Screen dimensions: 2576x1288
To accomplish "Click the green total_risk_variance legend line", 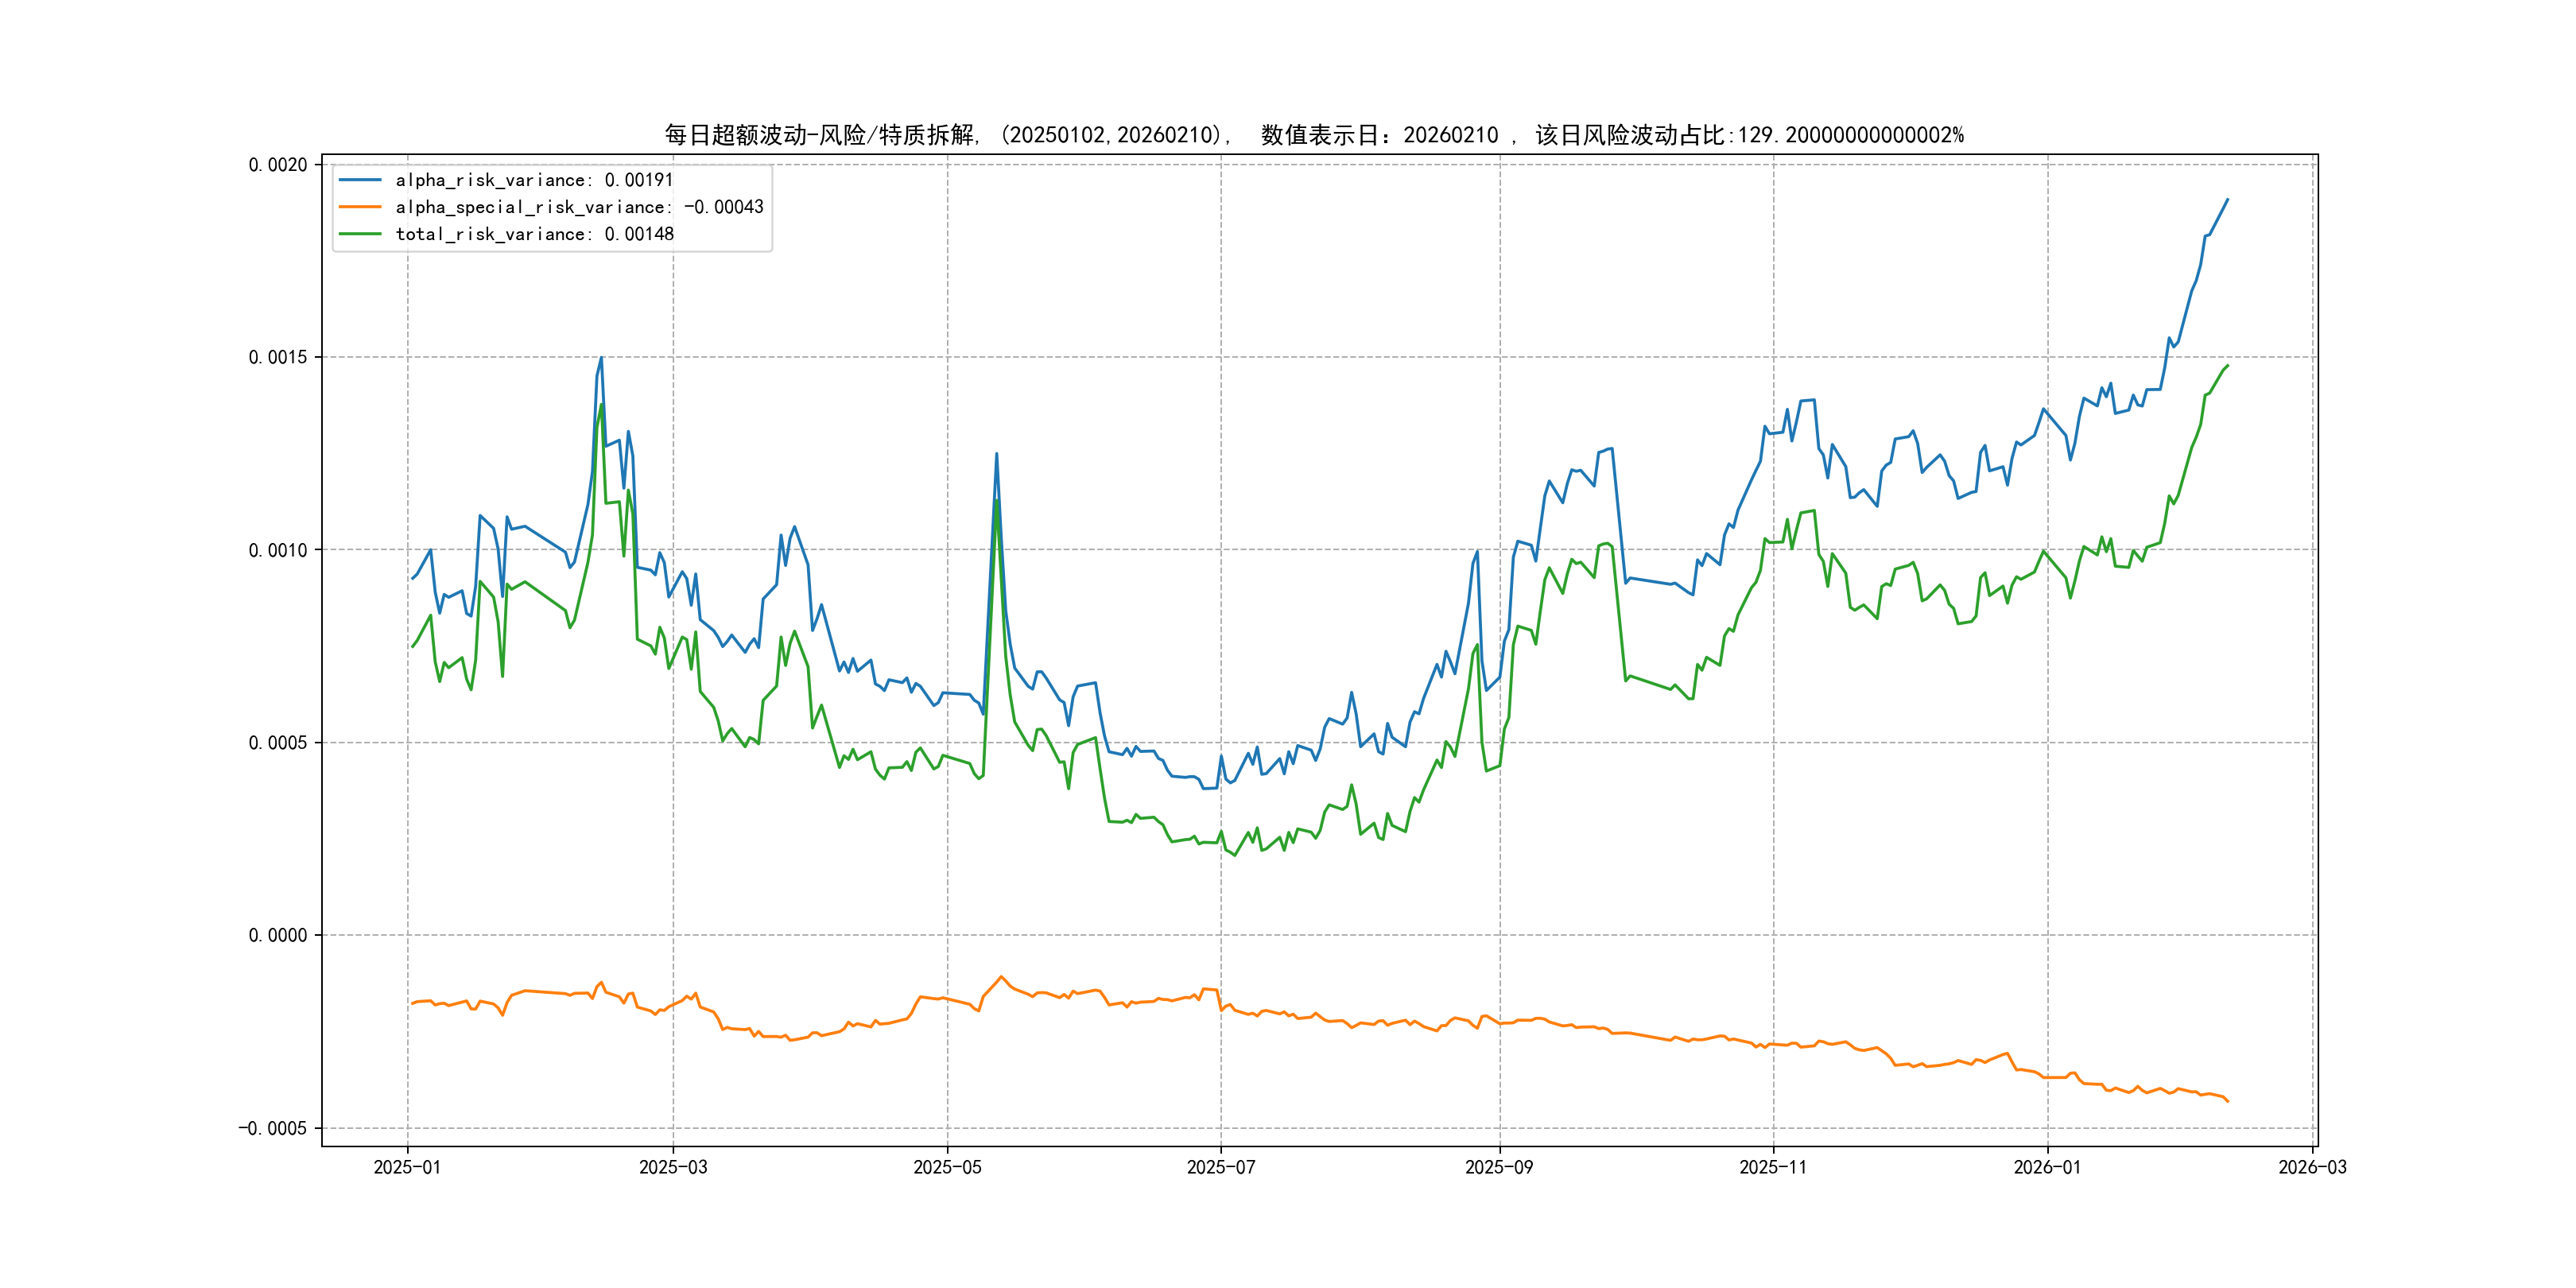I will click(360, 234).
